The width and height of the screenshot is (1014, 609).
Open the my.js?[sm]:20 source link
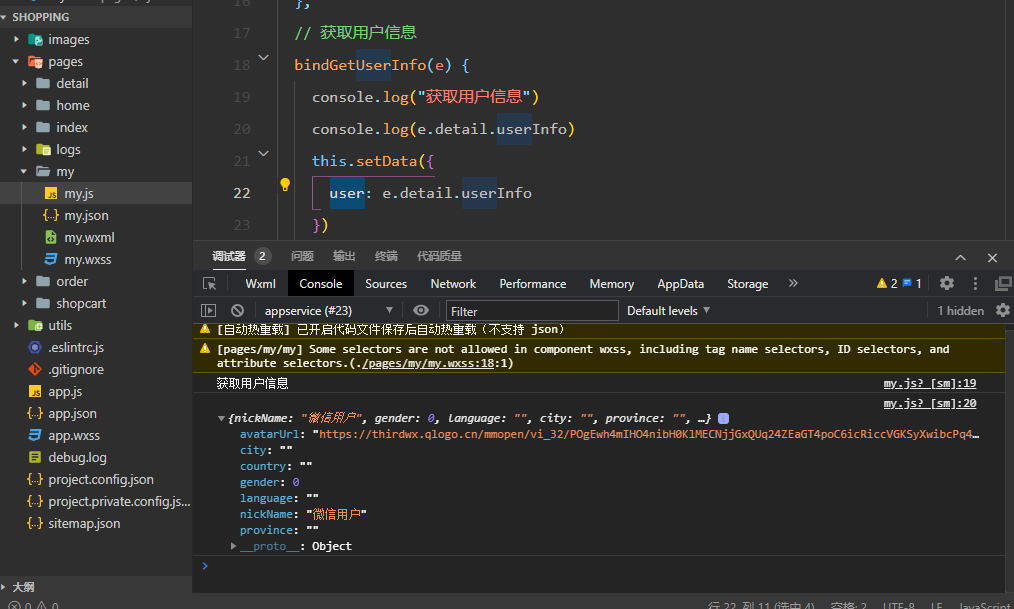(930, 403)
